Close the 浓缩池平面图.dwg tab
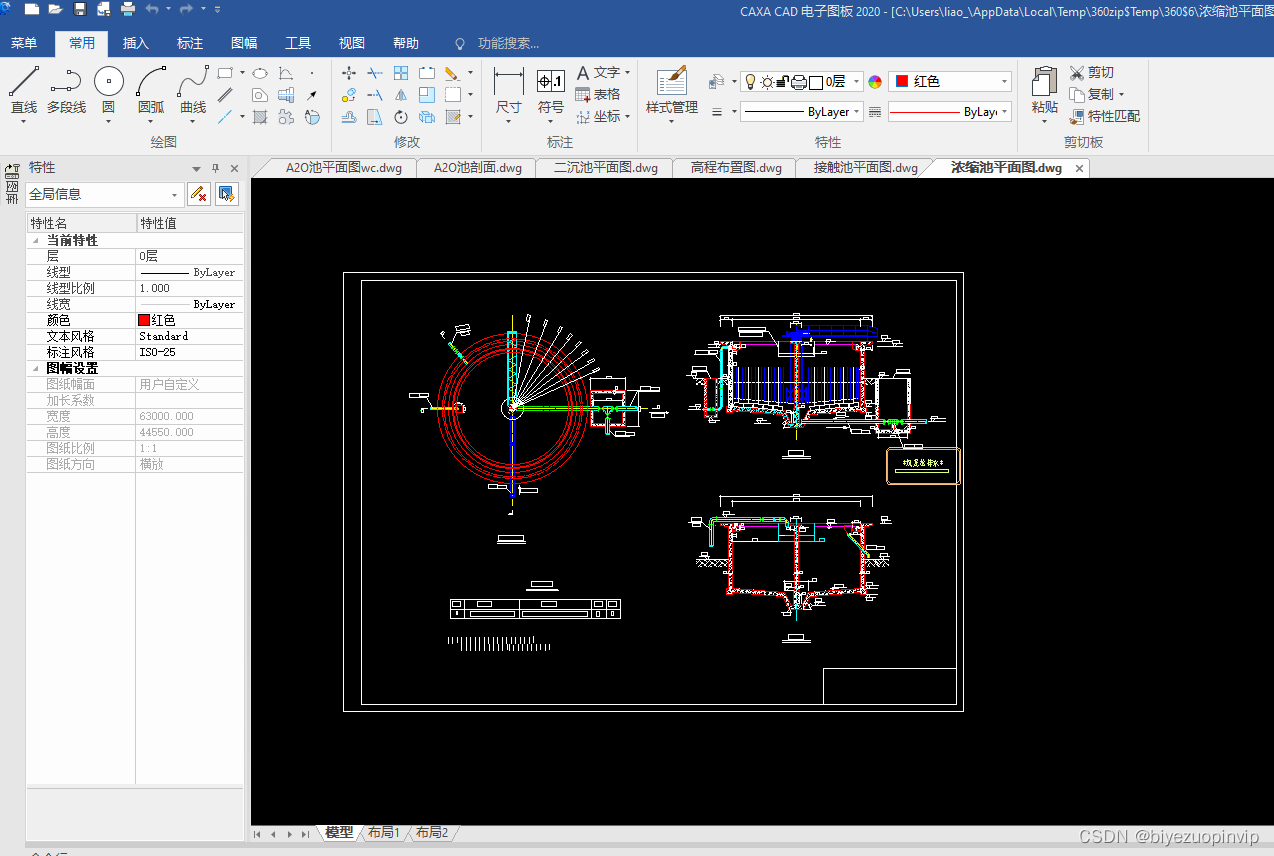Screen dimensions: 1274x856 1079,168
